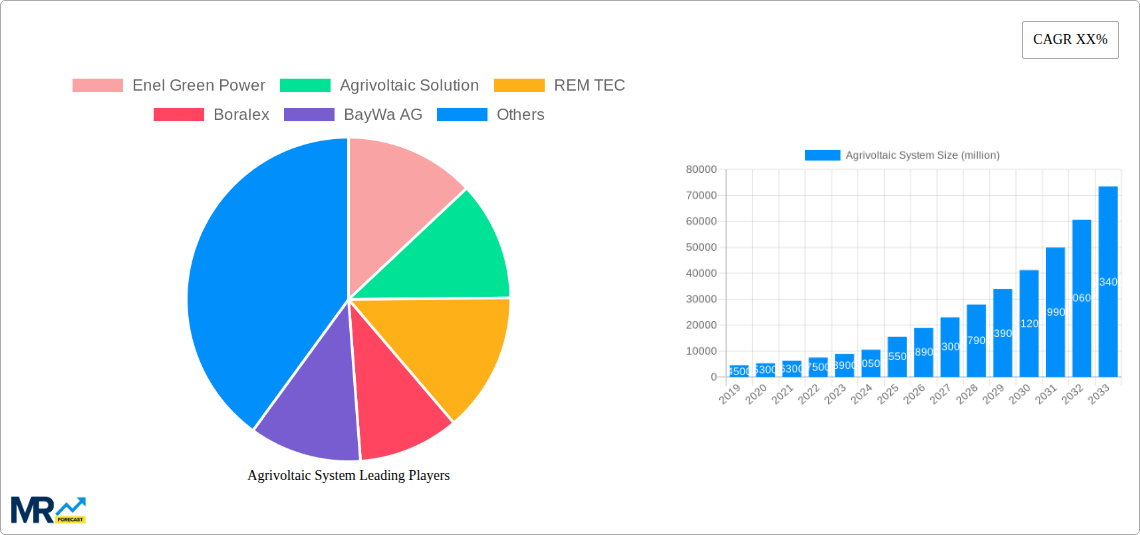Viewport: 1140px width, 535px height.
Task: Hide the Others legend series
Action: click(x=519, y=115)
